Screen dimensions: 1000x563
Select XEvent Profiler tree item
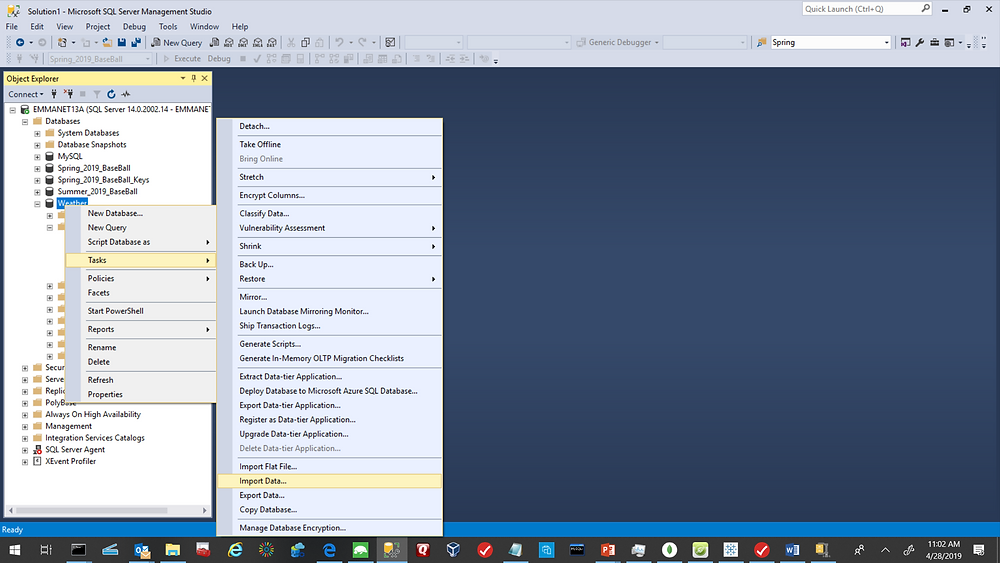point(70,462)
